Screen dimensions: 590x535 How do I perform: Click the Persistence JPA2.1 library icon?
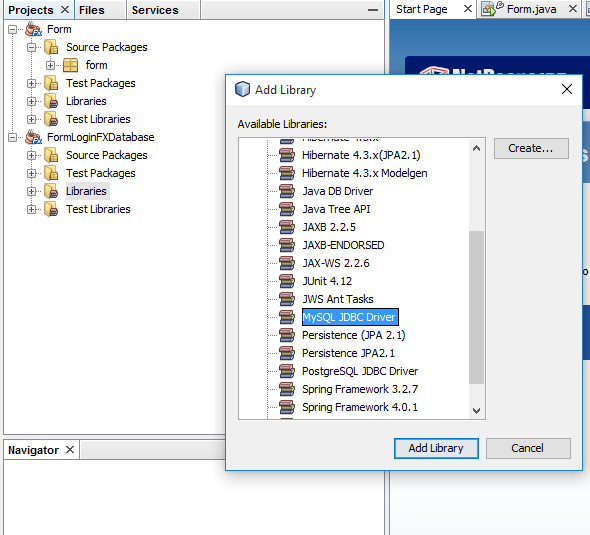[x=287, y=353]
